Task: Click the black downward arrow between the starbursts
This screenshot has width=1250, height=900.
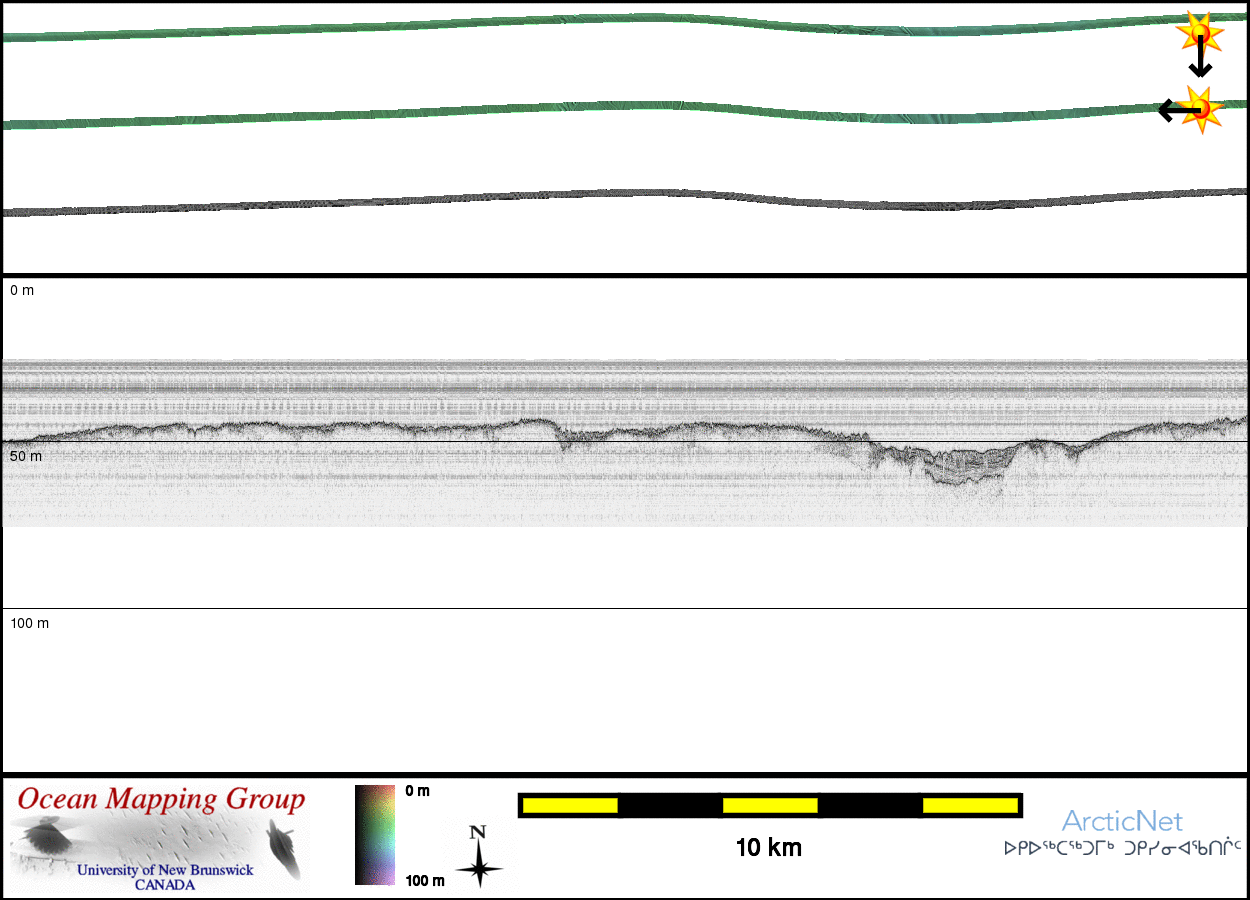Action: click(1200, 61)
